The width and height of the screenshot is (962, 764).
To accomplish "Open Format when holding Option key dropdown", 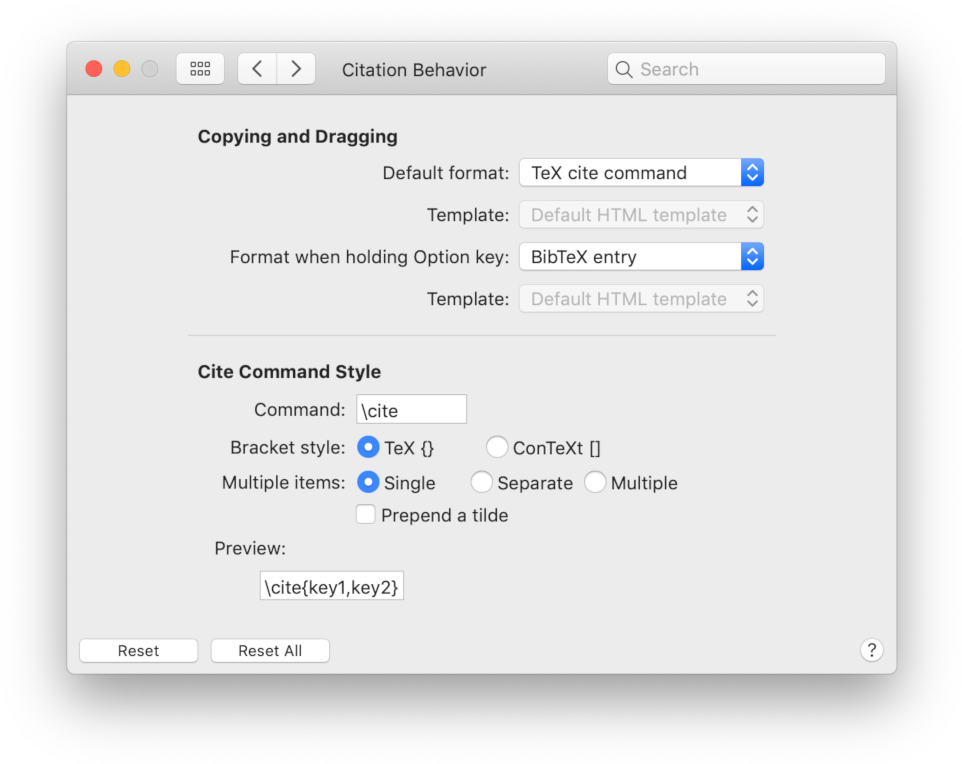I will pyautogui.click(x=641, y=257).
